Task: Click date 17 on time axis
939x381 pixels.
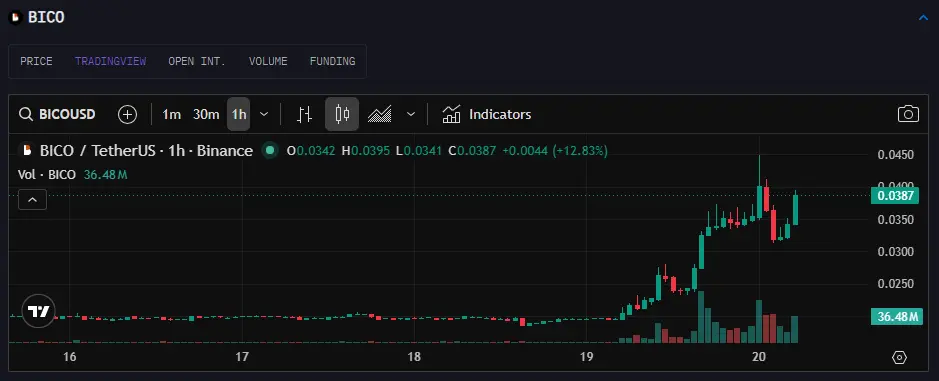Action: [242, 357]
